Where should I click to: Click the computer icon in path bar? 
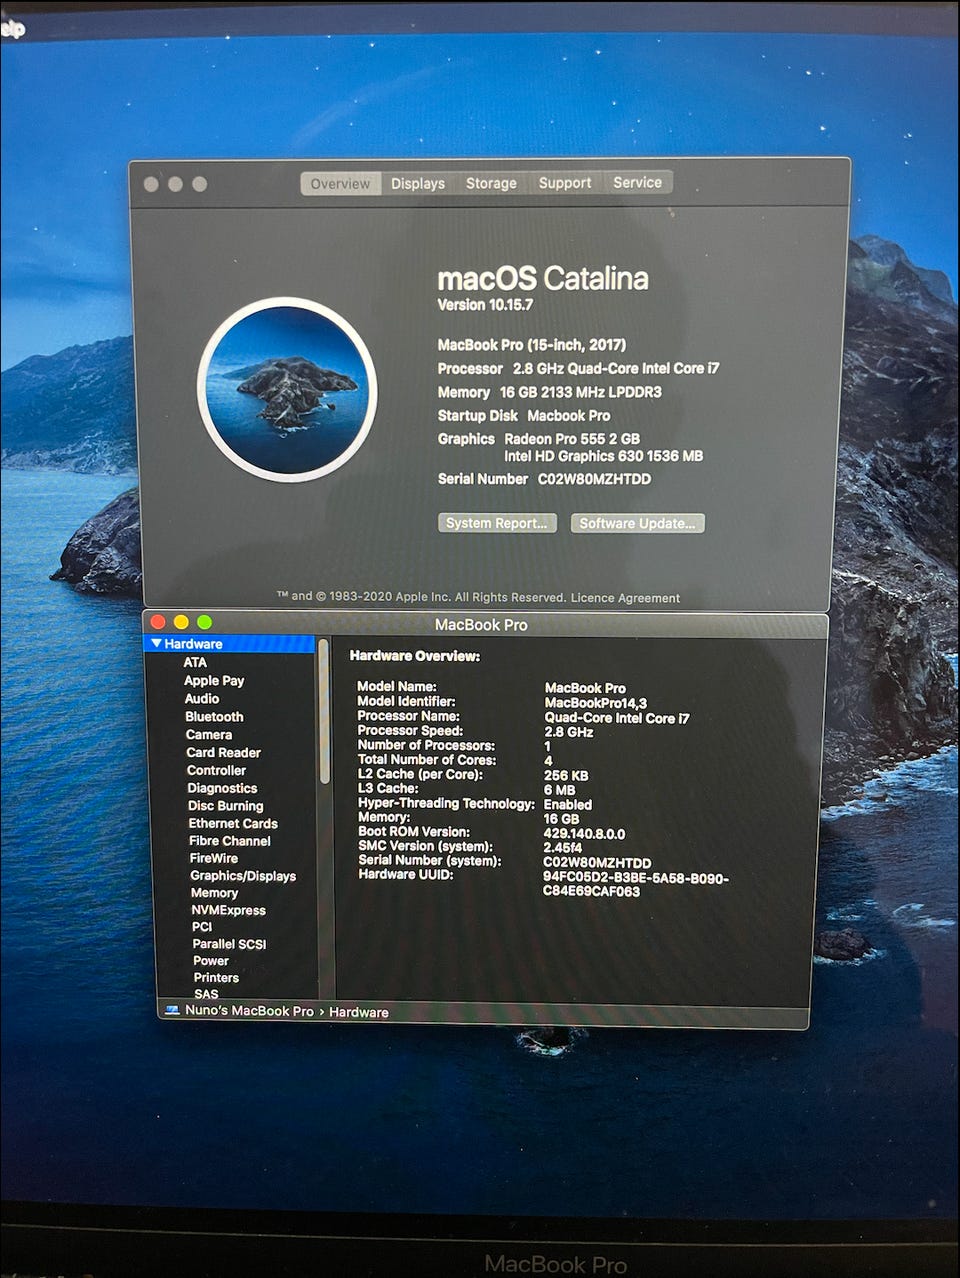pos(172,1011)
